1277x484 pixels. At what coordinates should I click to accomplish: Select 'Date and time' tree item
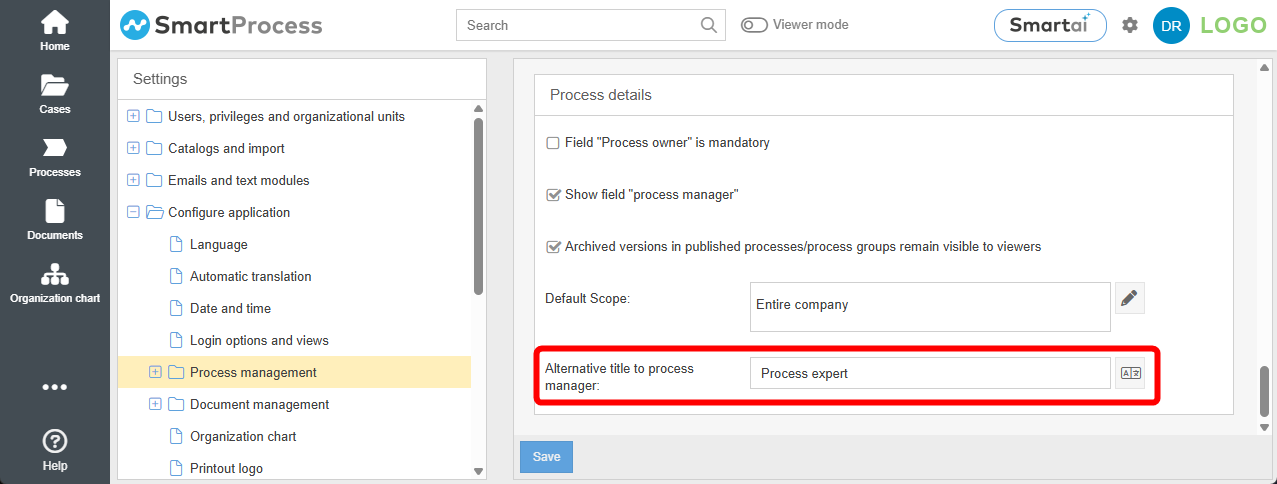click(x=230, y=308)
